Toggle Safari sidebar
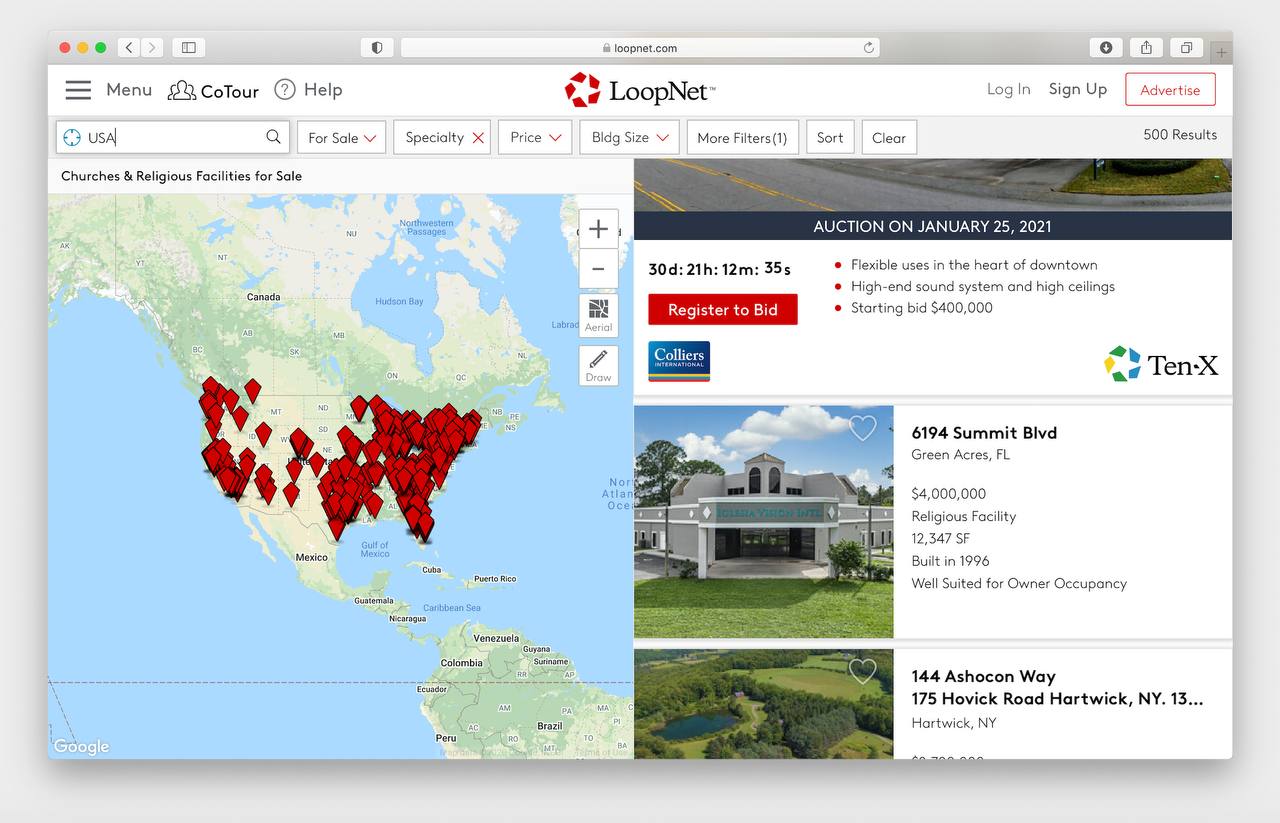 coord(188,47)
